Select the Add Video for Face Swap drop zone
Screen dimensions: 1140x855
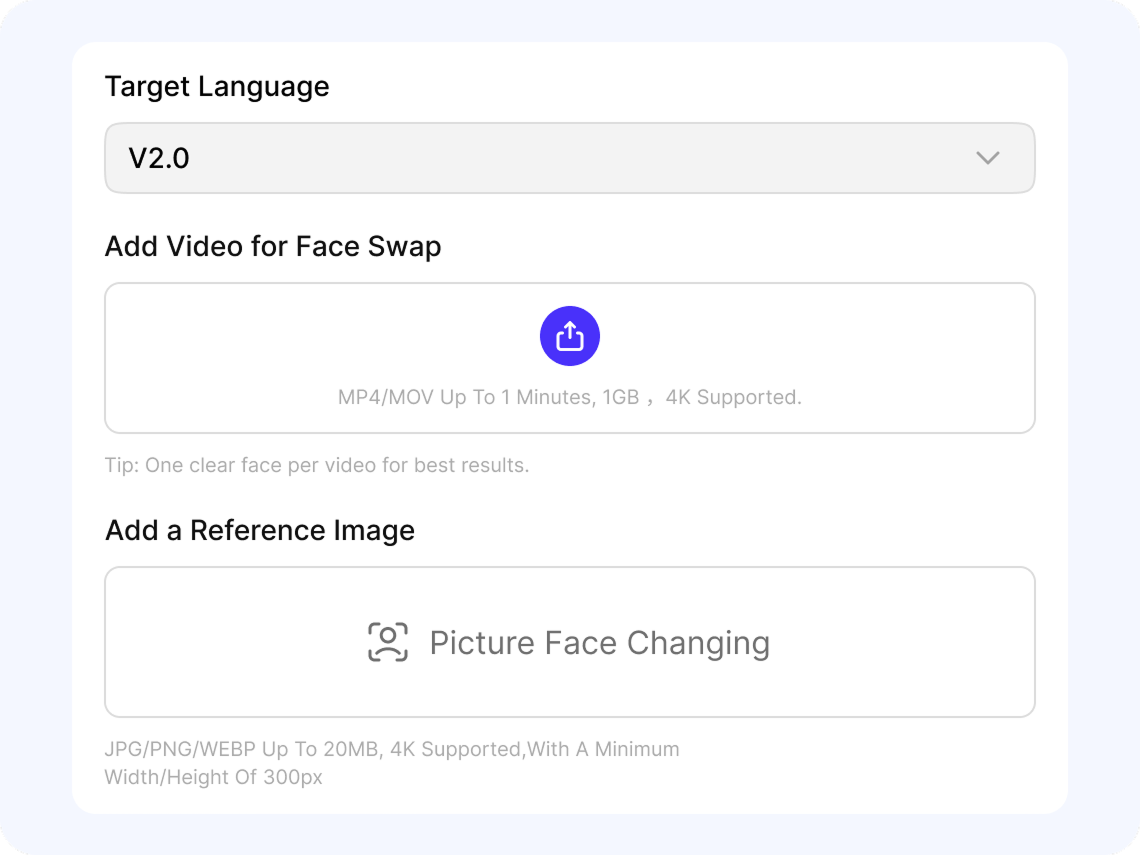570,357
